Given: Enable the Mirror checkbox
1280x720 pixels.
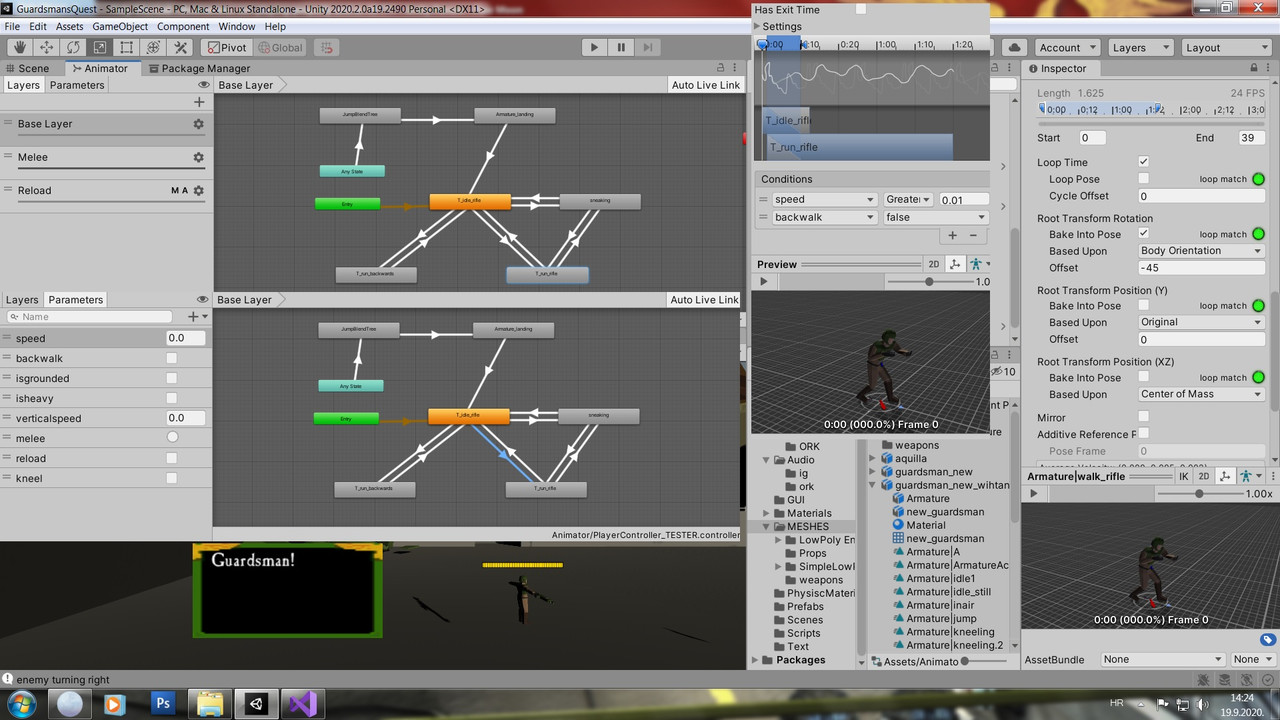Looking at the screenshot, I should click(1144, 417).
